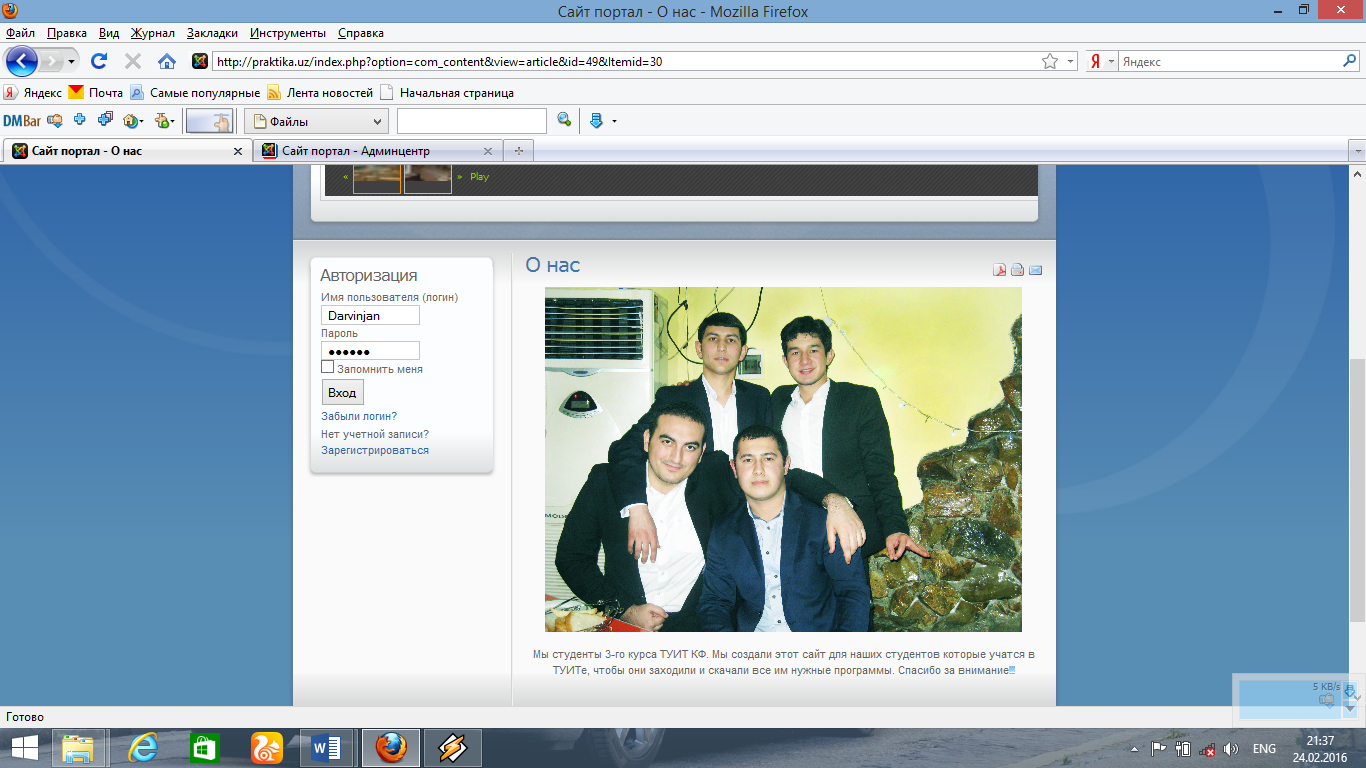Email article via the envelope icon

pos(1035,269)
